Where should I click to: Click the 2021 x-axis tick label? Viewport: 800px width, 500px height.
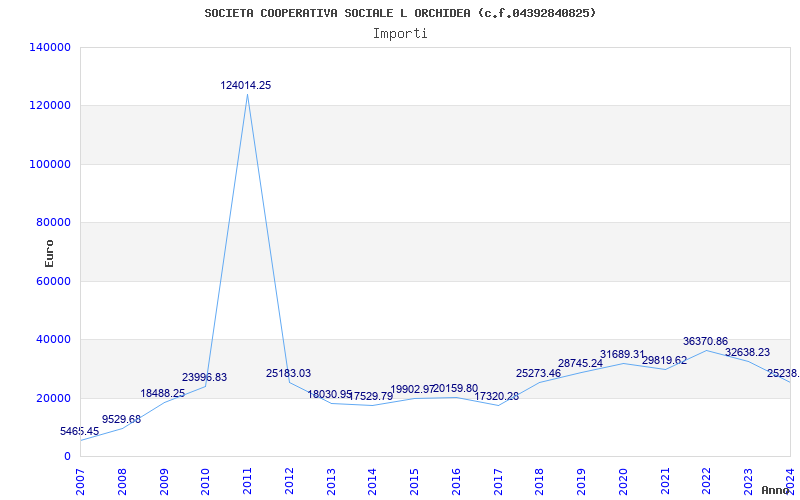tap(665, 482)
